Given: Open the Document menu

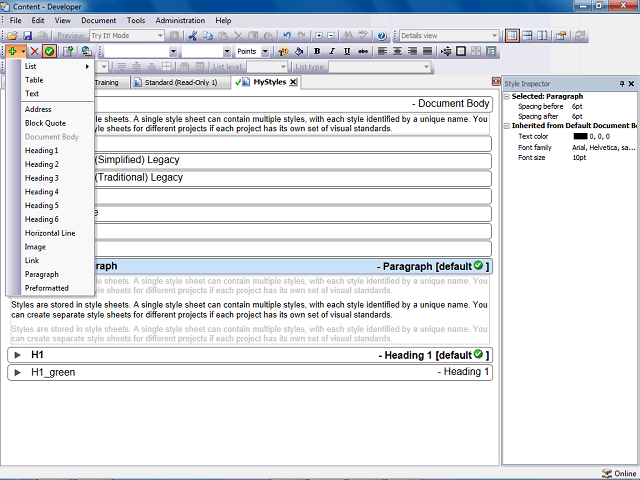Looking at the screenshot, I should coord(98,20).
